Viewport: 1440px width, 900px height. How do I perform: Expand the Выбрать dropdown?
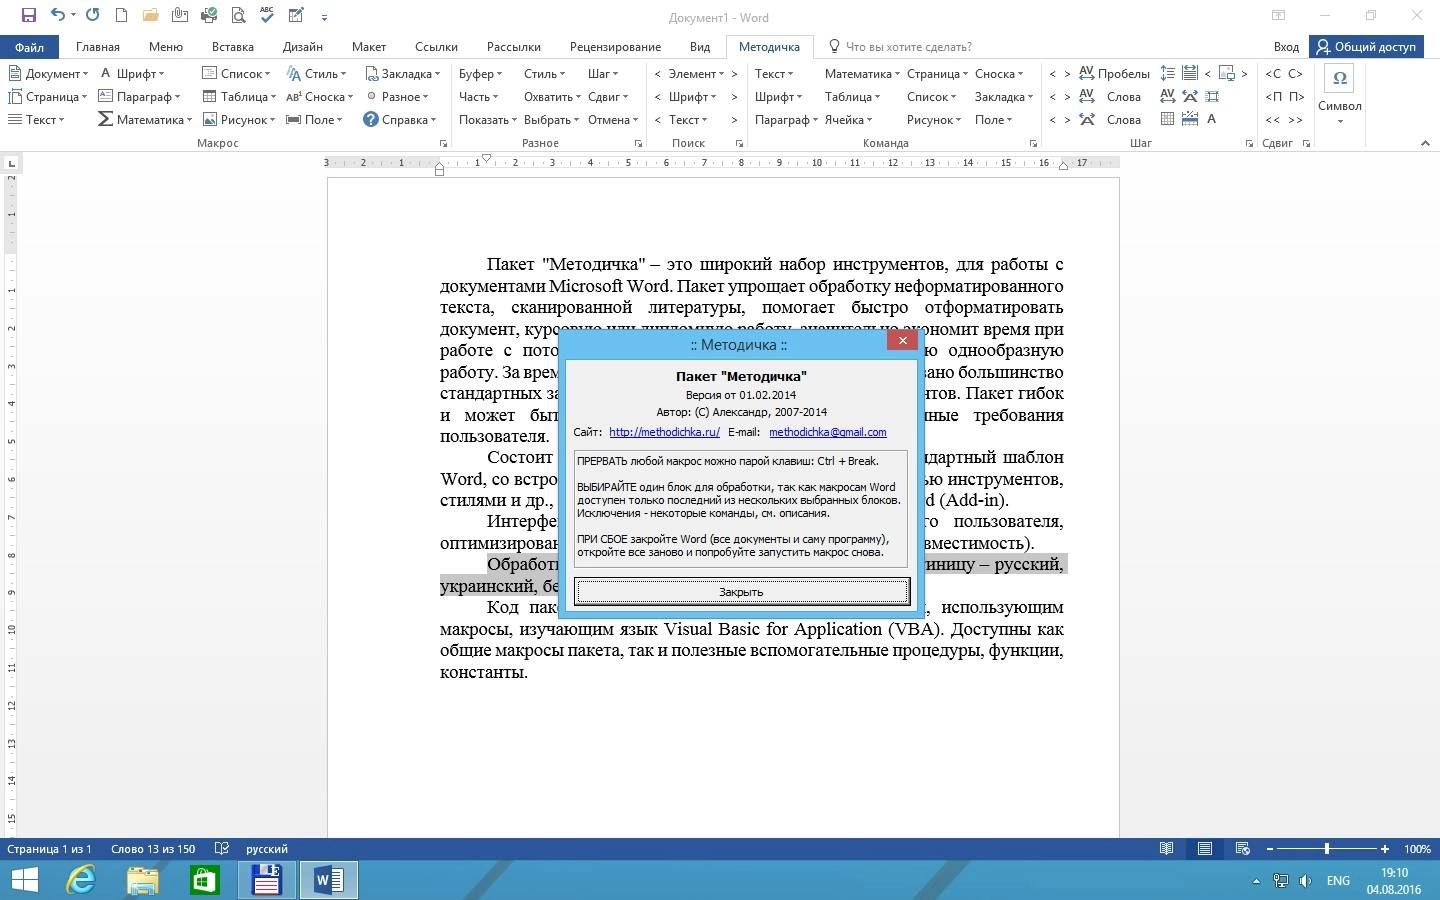click(551, 119)
